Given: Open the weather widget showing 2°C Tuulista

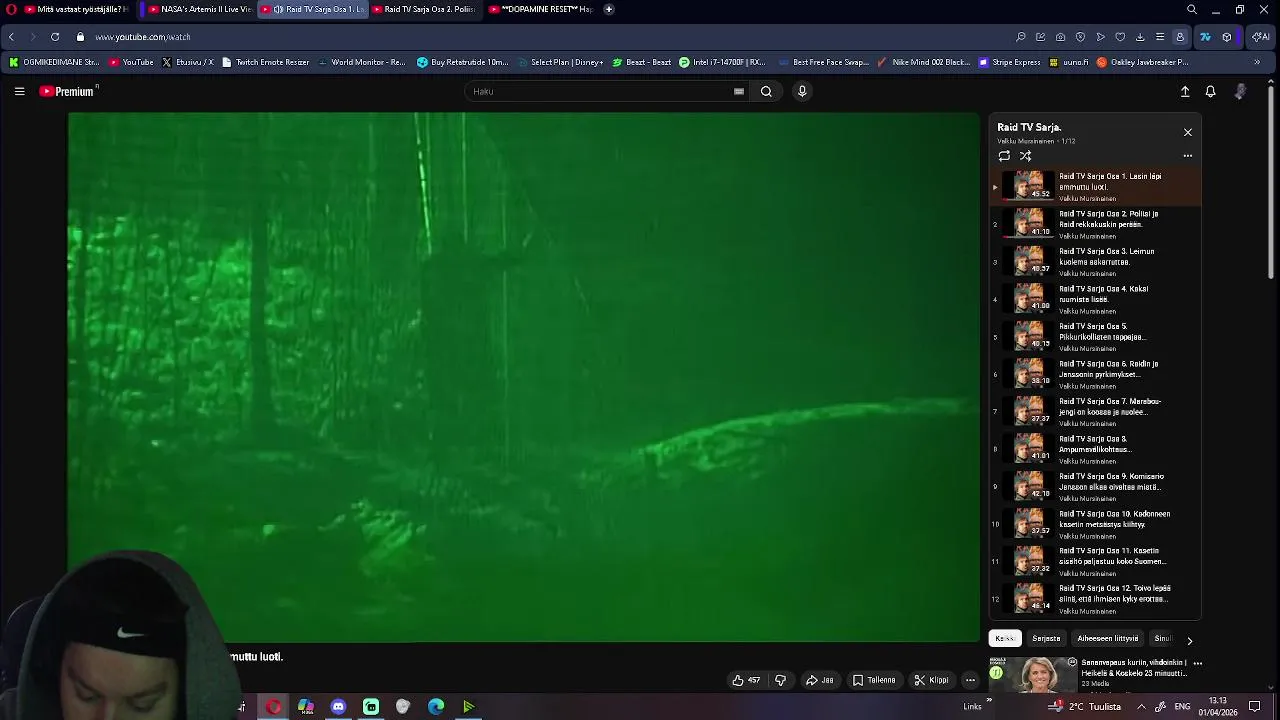Looking at the screenshot, I should (1084, 707).
